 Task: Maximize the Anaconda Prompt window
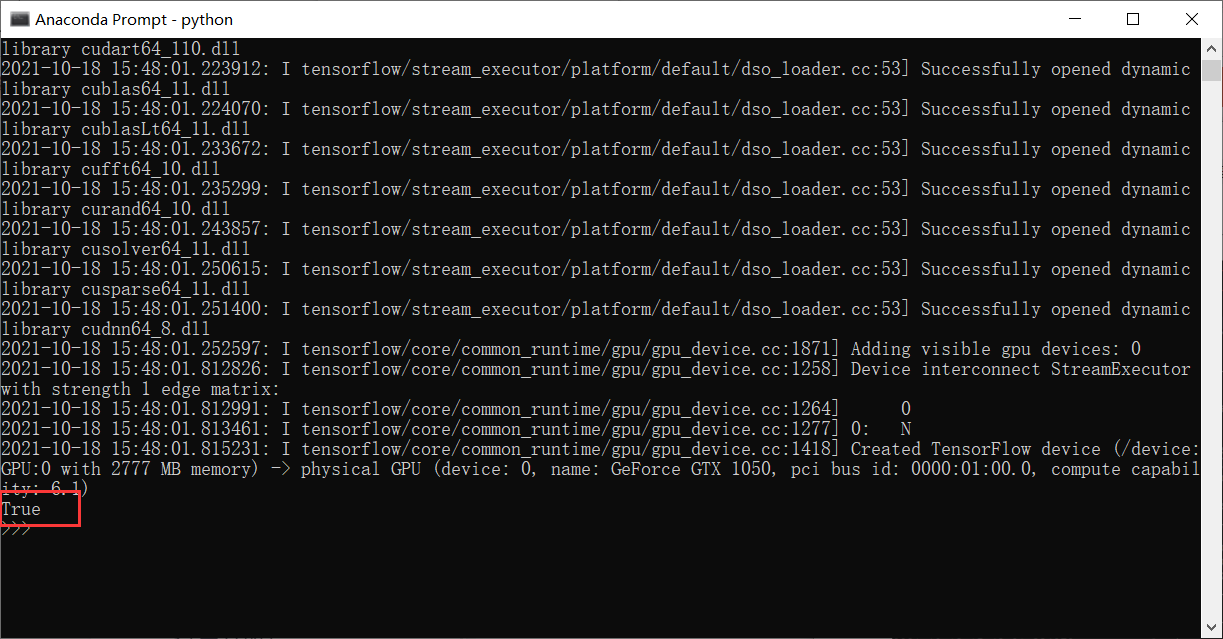(x=1133, y=19)
